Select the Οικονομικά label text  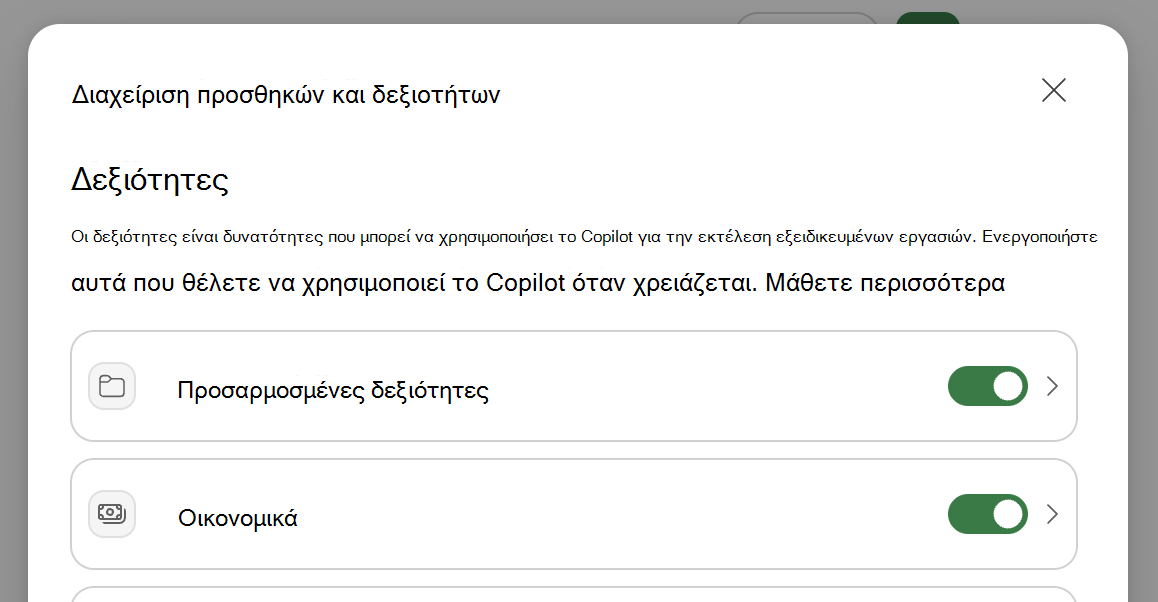(238, 518)
